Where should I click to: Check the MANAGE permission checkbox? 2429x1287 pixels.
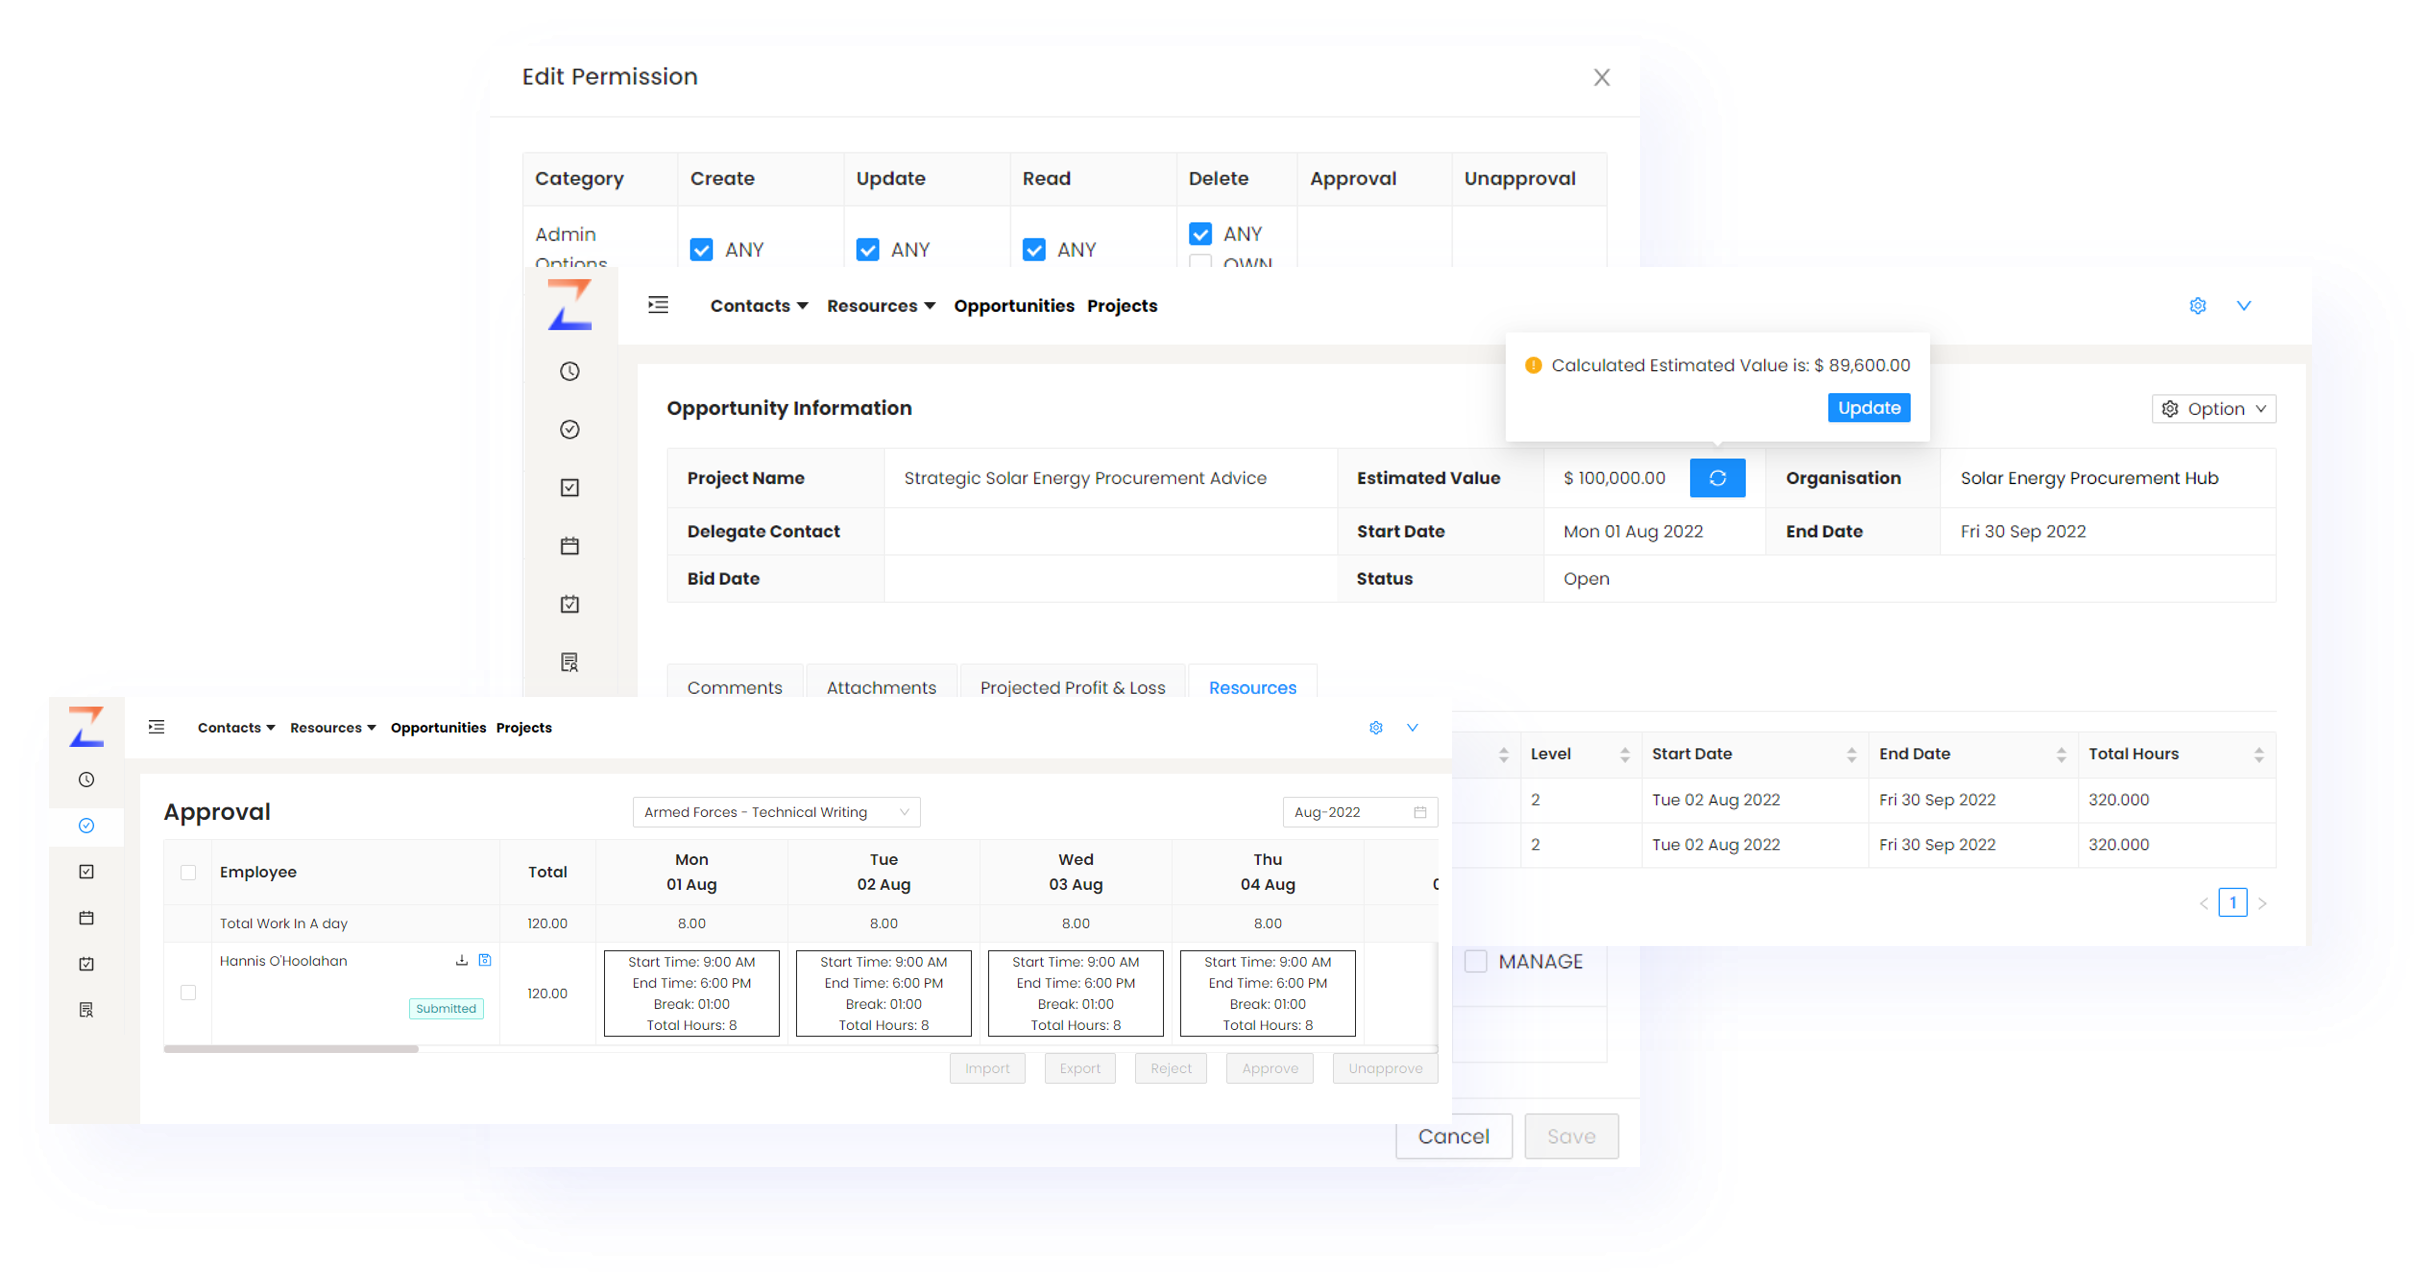pos(1475,961)
